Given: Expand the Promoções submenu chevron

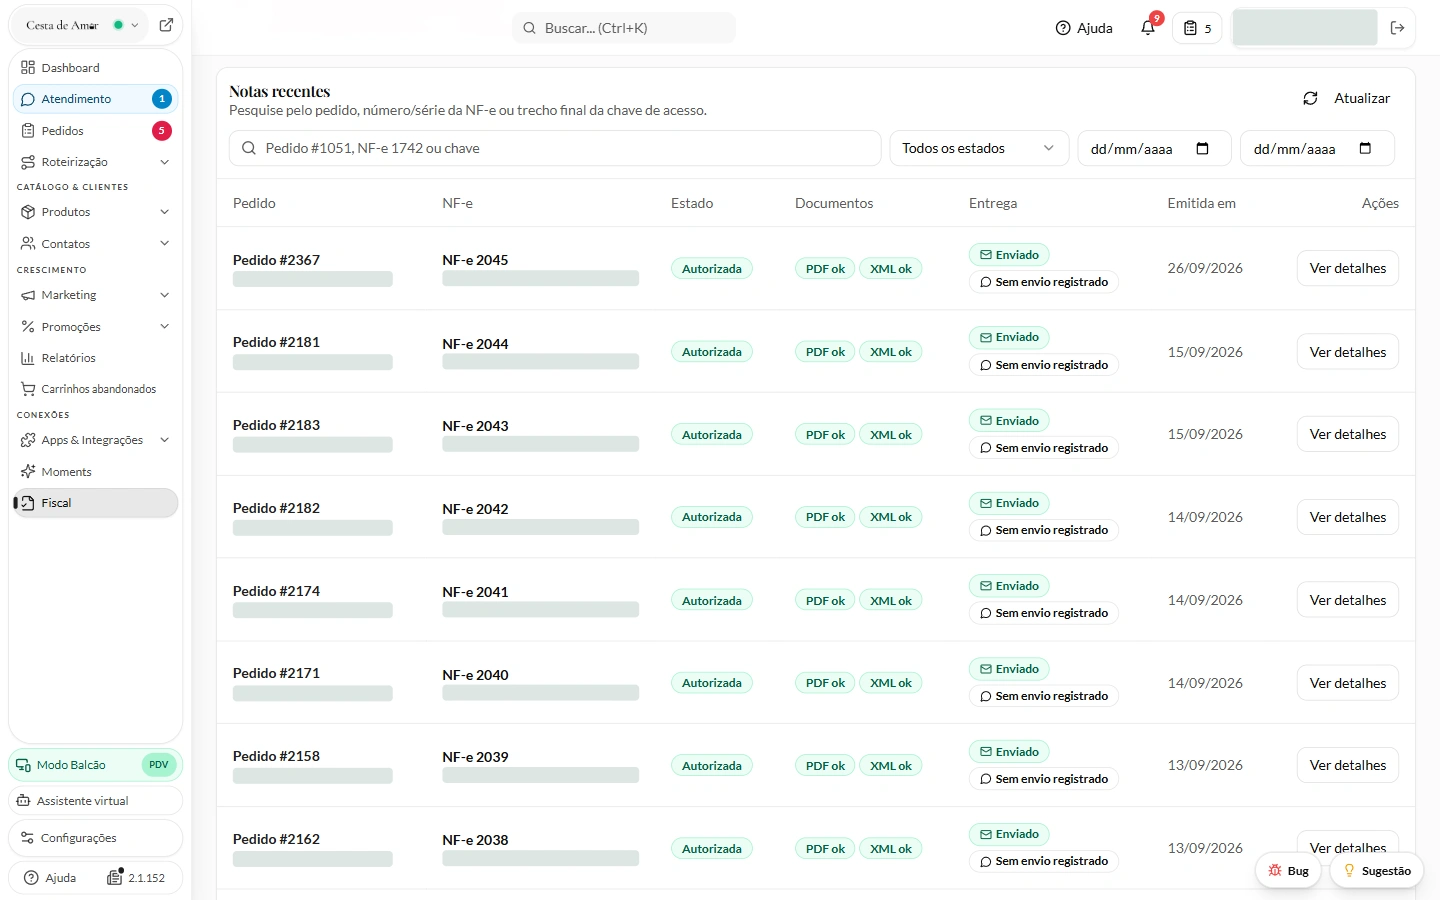Looking at the screenshot, I should pyautogui.click(x=164, y=326).
